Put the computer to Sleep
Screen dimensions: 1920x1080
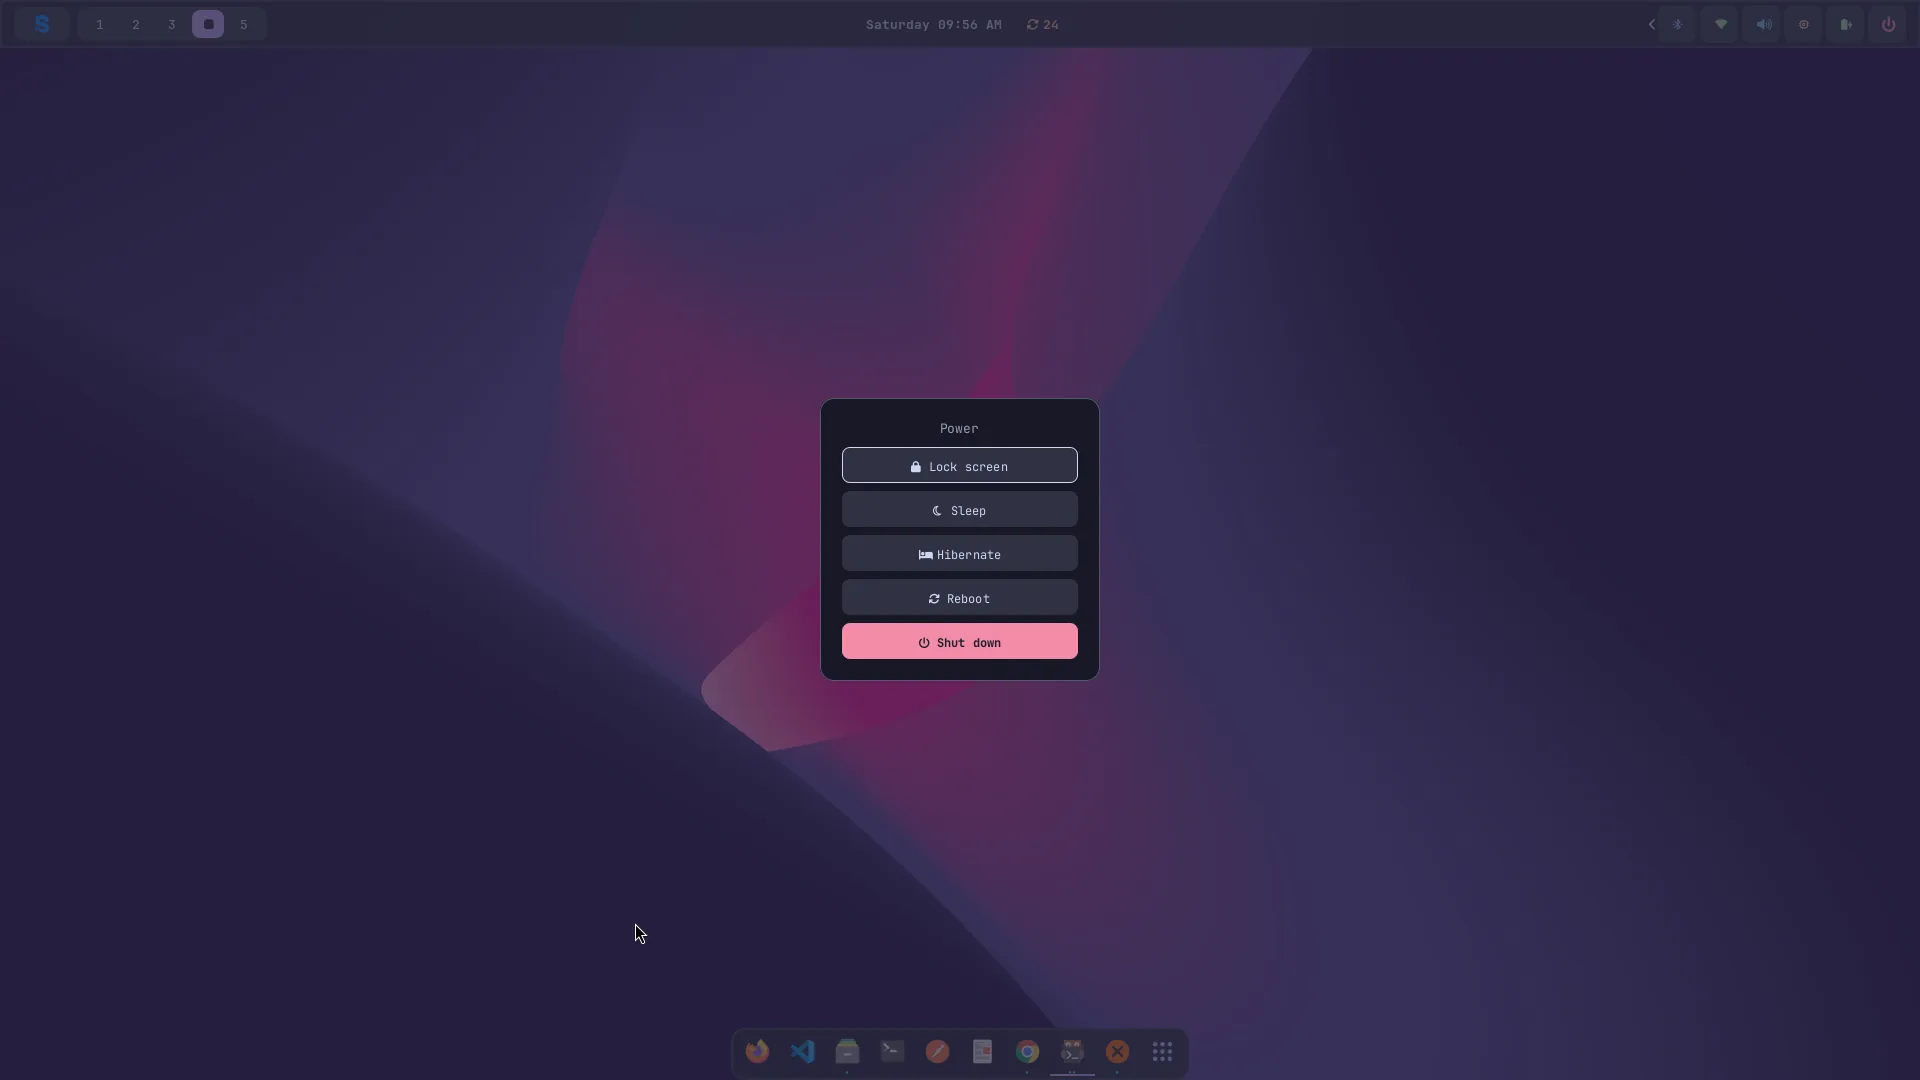959,510
